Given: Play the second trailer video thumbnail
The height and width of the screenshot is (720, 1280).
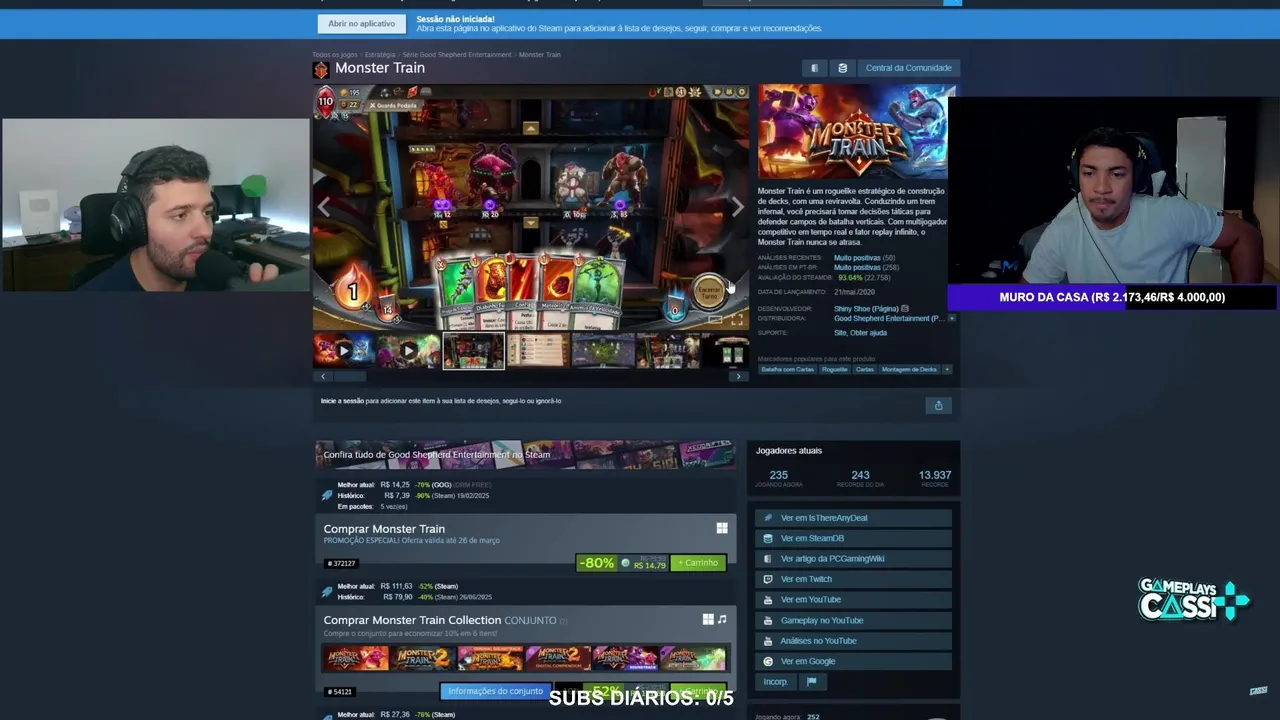Looking at the screenshot, I should (408, 351).
